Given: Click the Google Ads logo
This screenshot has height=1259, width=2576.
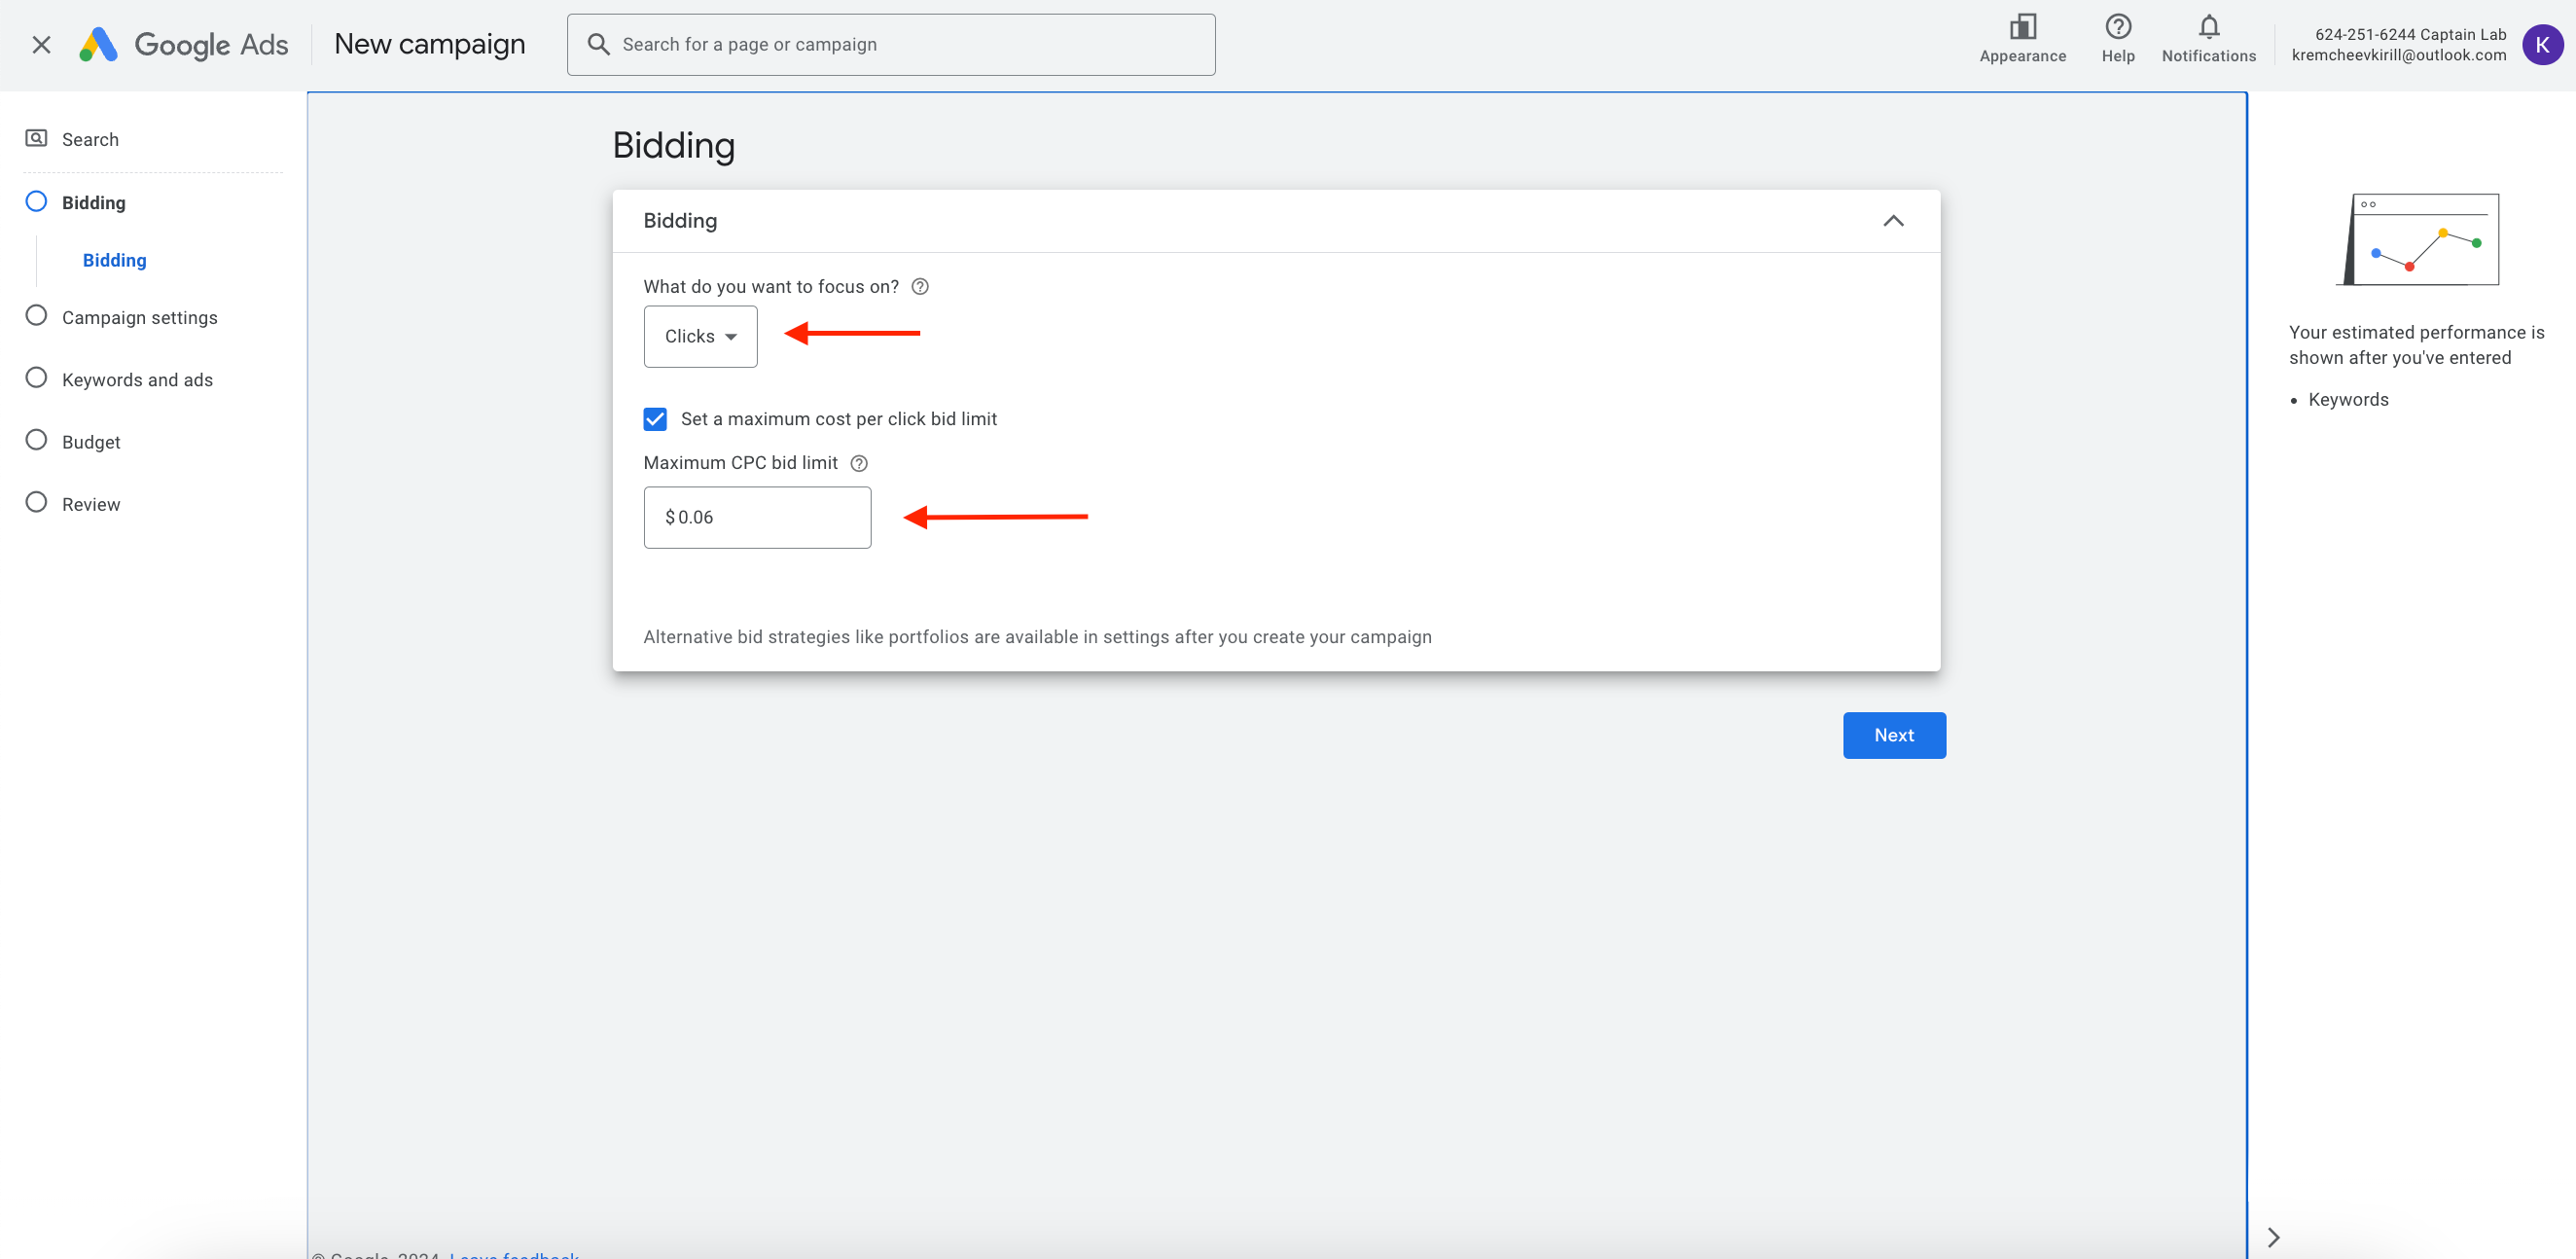Looking at the screenshot, I should [x=184, y=44].
